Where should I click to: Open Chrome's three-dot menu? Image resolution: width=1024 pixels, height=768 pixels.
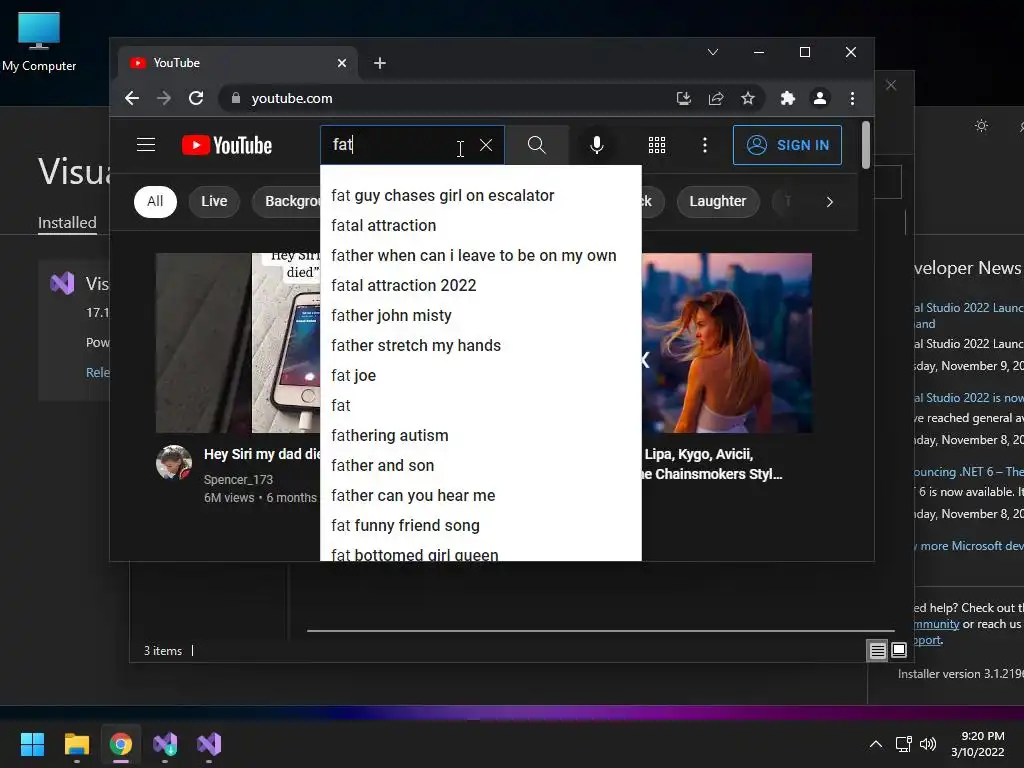(852, 98)
